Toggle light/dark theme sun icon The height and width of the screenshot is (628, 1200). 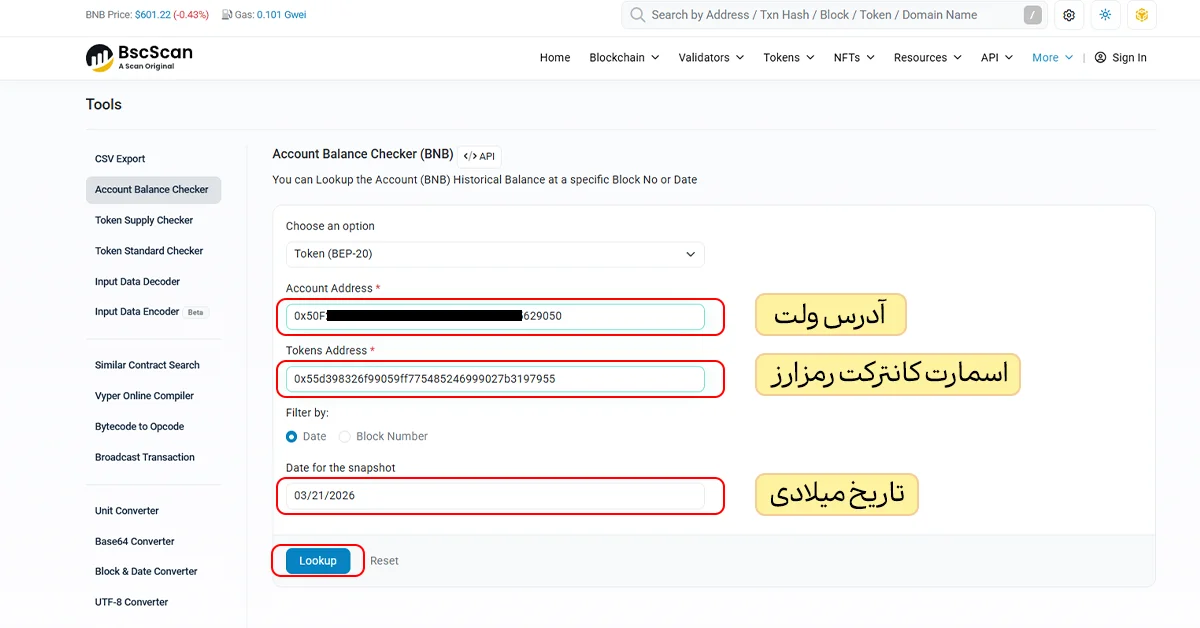1105,15
